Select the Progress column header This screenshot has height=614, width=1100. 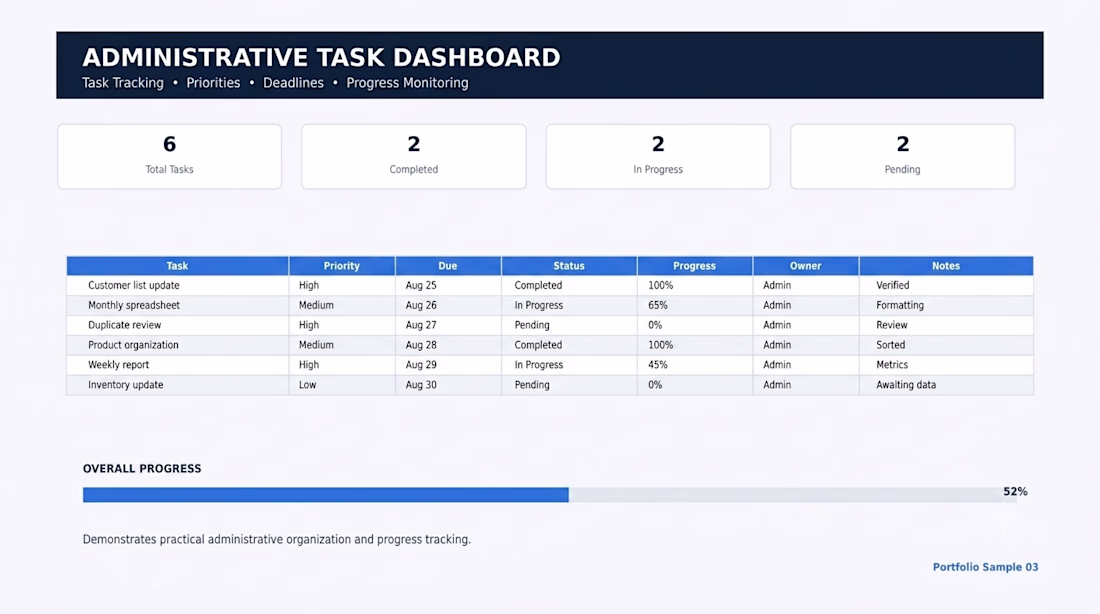(x=695, y=266)
